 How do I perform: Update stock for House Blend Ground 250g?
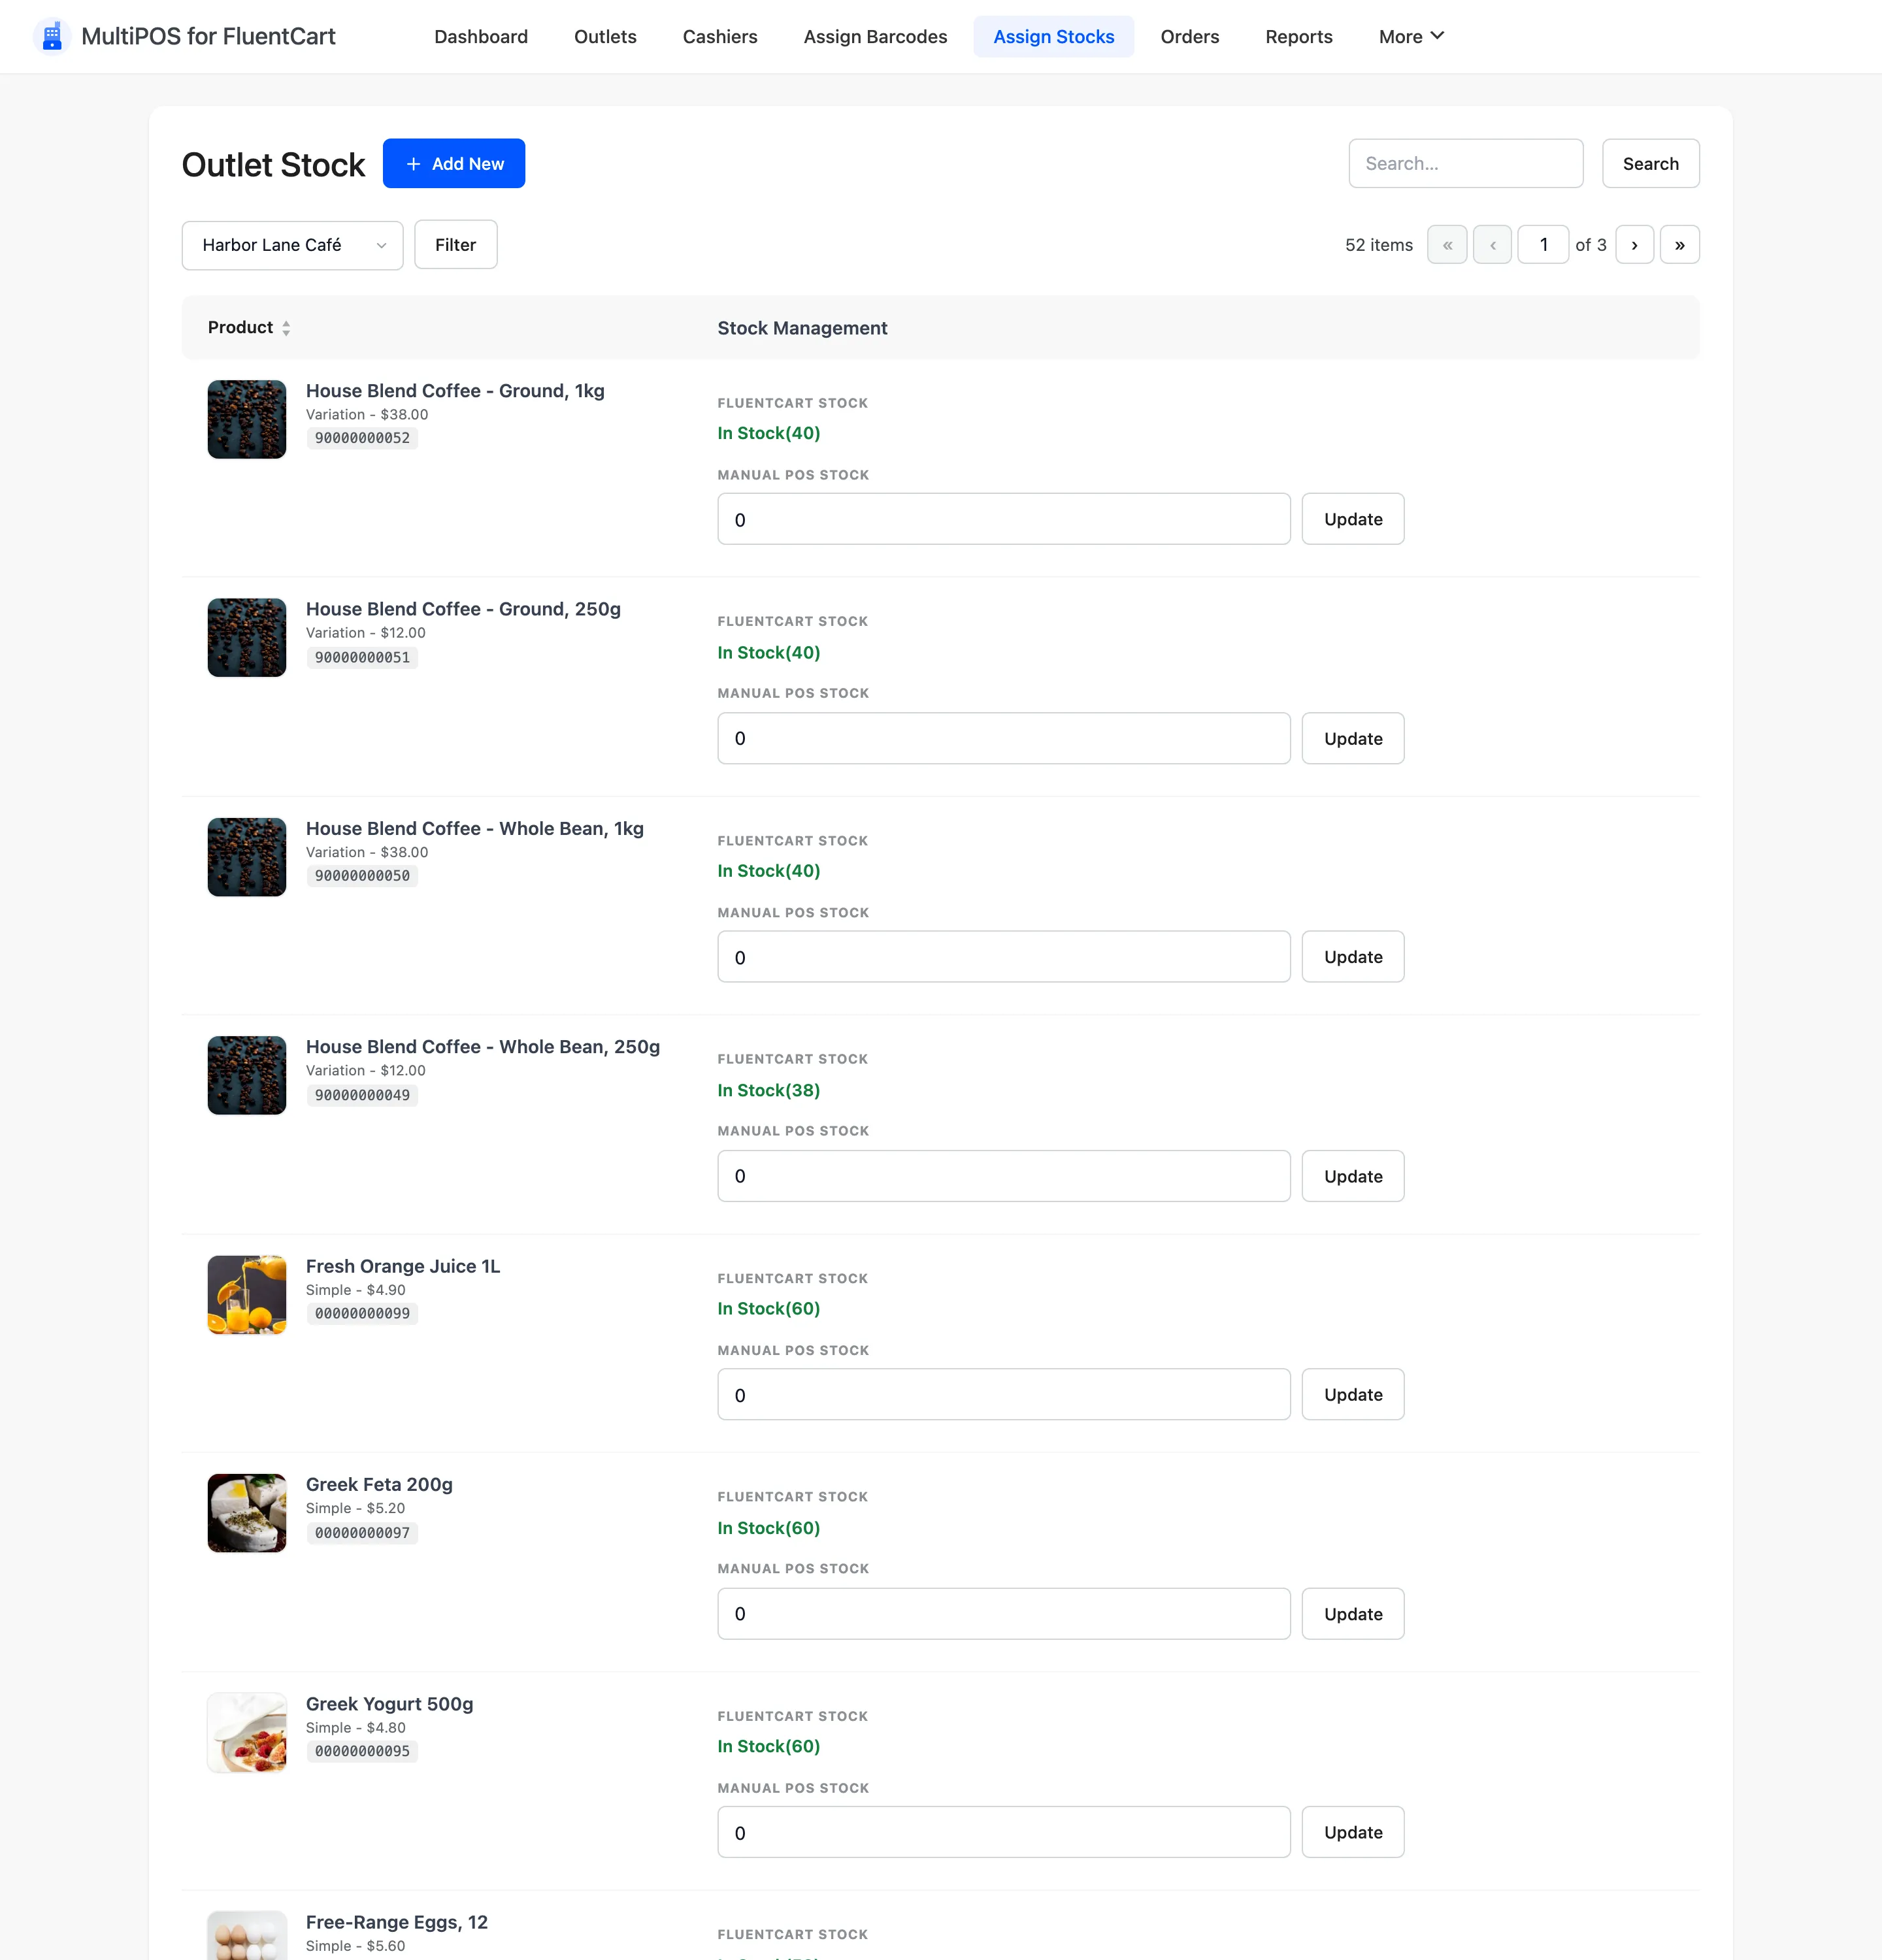[x=1352, y=738]
